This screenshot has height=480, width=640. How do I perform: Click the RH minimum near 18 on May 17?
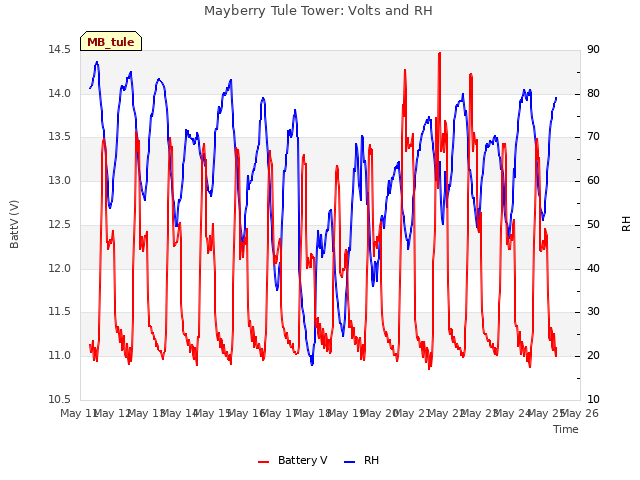tap(312, 364)
